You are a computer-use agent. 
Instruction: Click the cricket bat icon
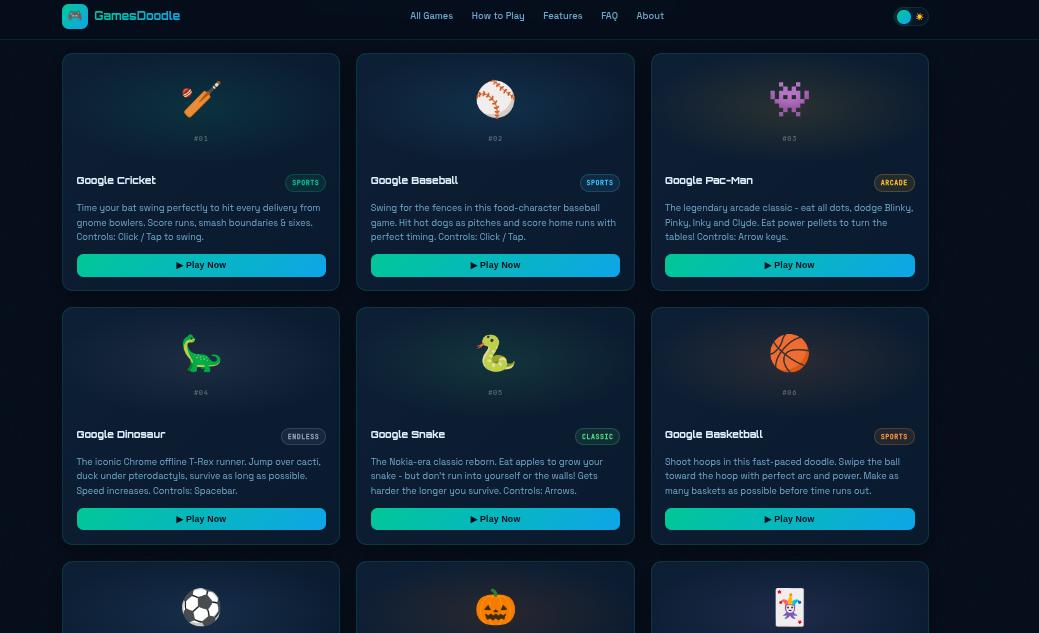[201, 99]
